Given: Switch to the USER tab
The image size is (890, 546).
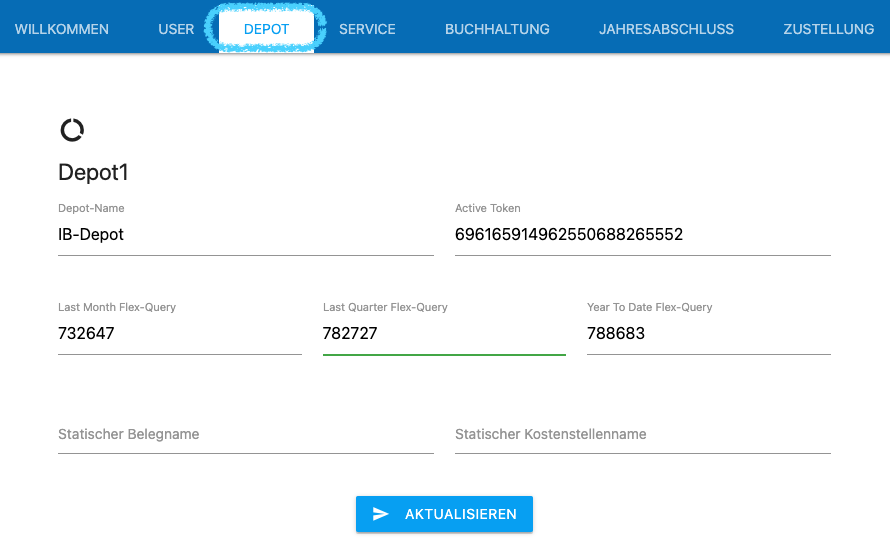Looking at the screenshot, I should pyautogui.click(x=176, y=29).
